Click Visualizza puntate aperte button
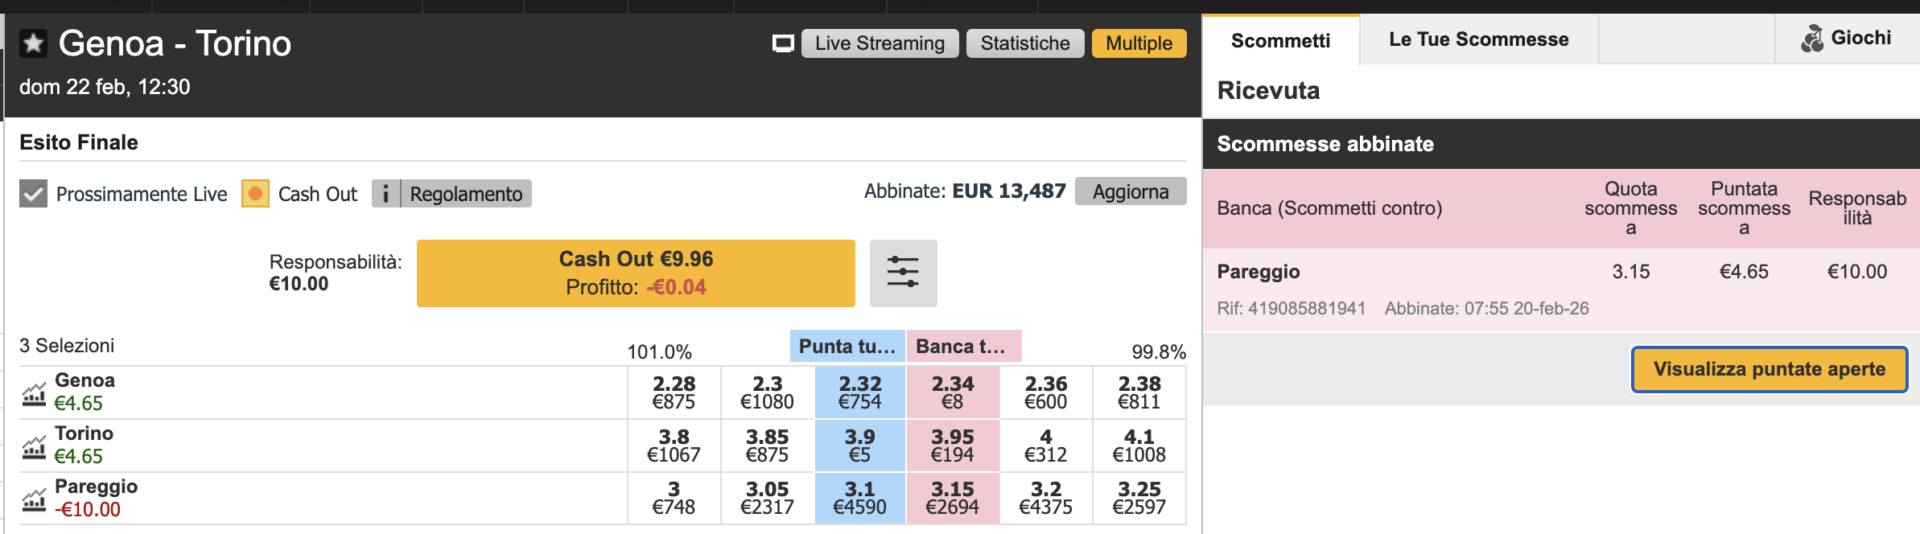The image size is (1920, 534). tap(1768, 369)
